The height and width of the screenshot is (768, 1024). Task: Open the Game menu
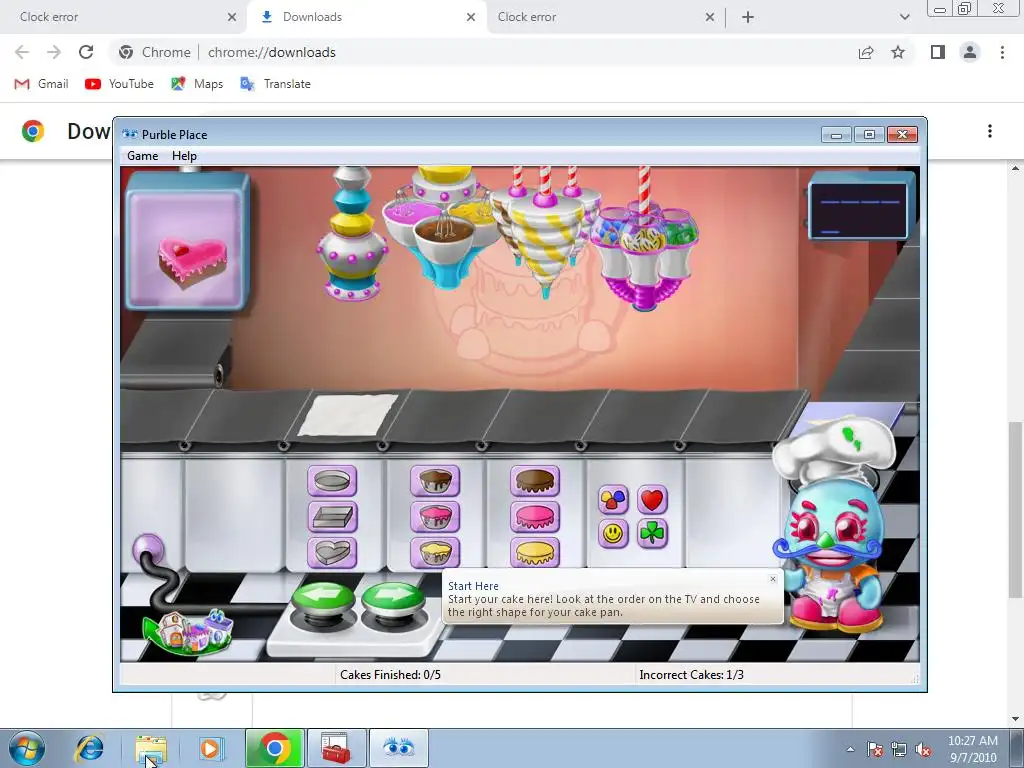(x=142, y=156)
